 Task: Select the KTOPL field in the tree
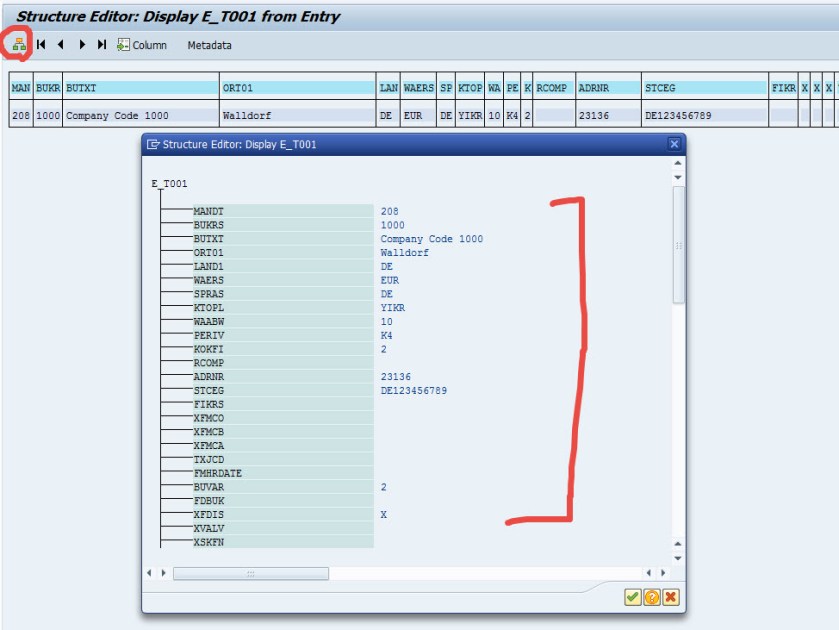tap(283, 308)
